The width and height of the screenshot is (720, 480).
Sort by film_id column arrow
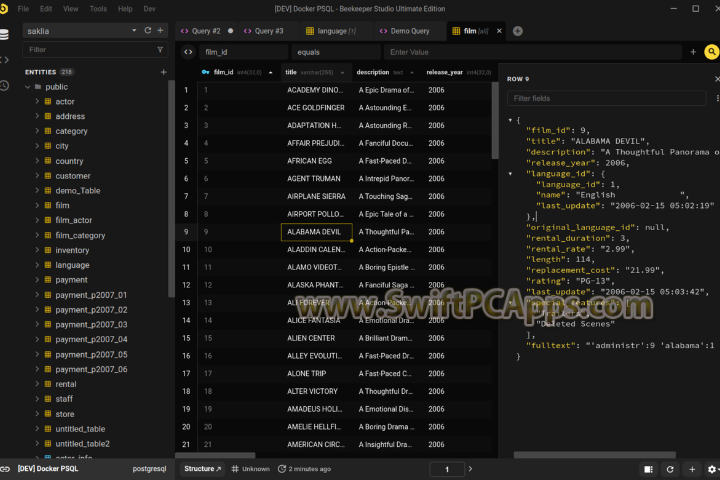270,73
